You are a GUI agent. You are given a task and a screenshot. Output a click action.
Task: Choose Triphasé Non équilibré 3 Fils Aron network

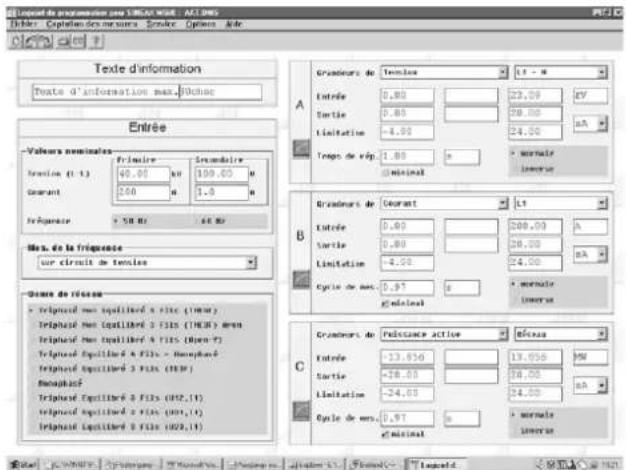(140, 325)
